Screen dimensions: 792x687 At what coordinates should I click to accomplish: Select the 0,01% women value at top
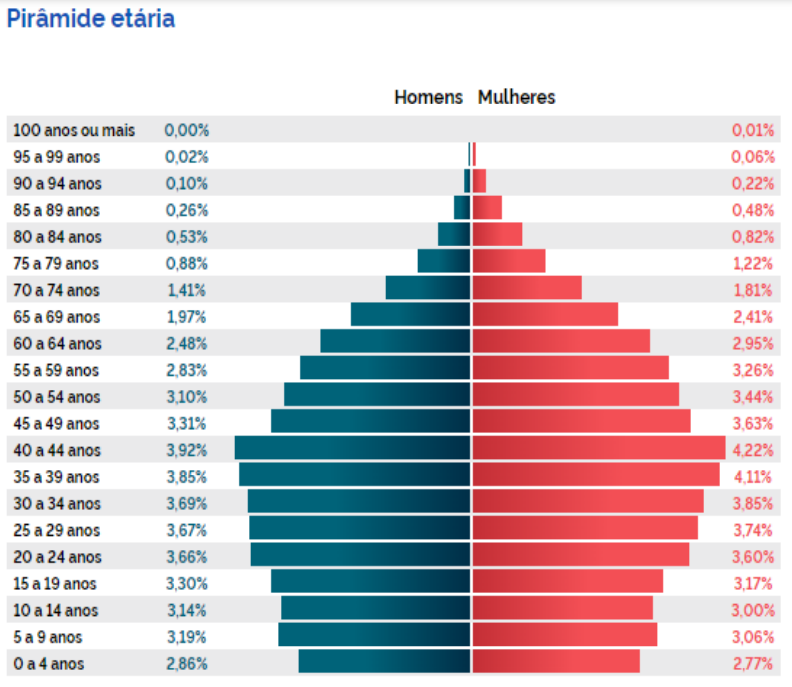point(753,130)
